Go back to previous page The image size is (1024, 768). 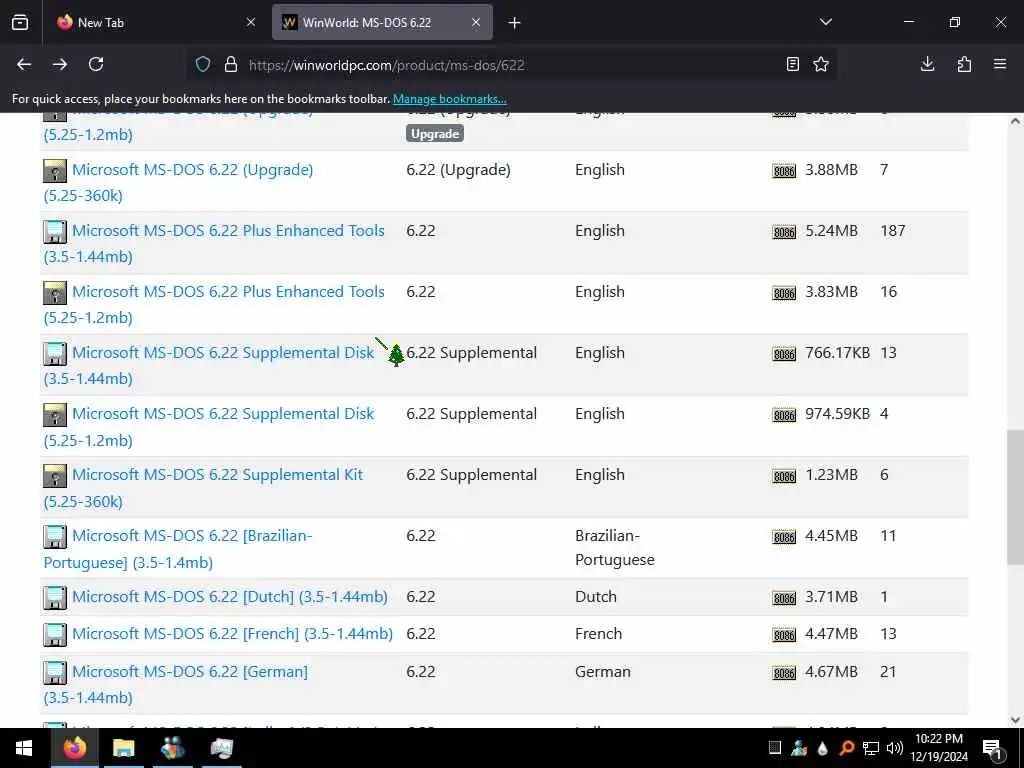[x=24, y=64]
